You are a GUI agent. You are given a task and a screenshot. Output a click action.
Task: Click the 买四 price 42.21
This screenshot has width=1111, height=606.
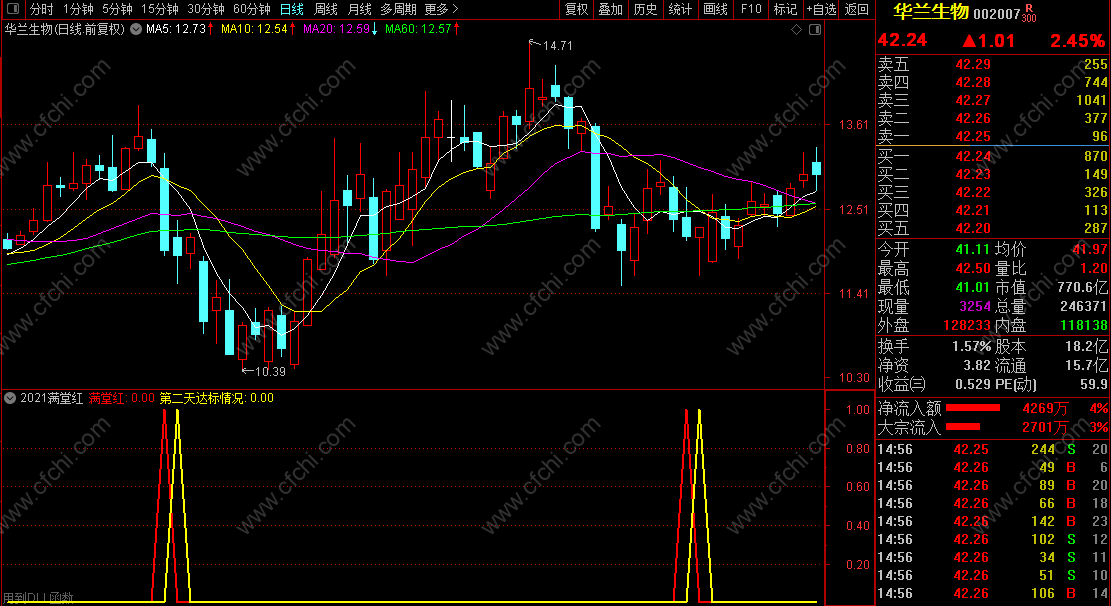click(973, 211)
